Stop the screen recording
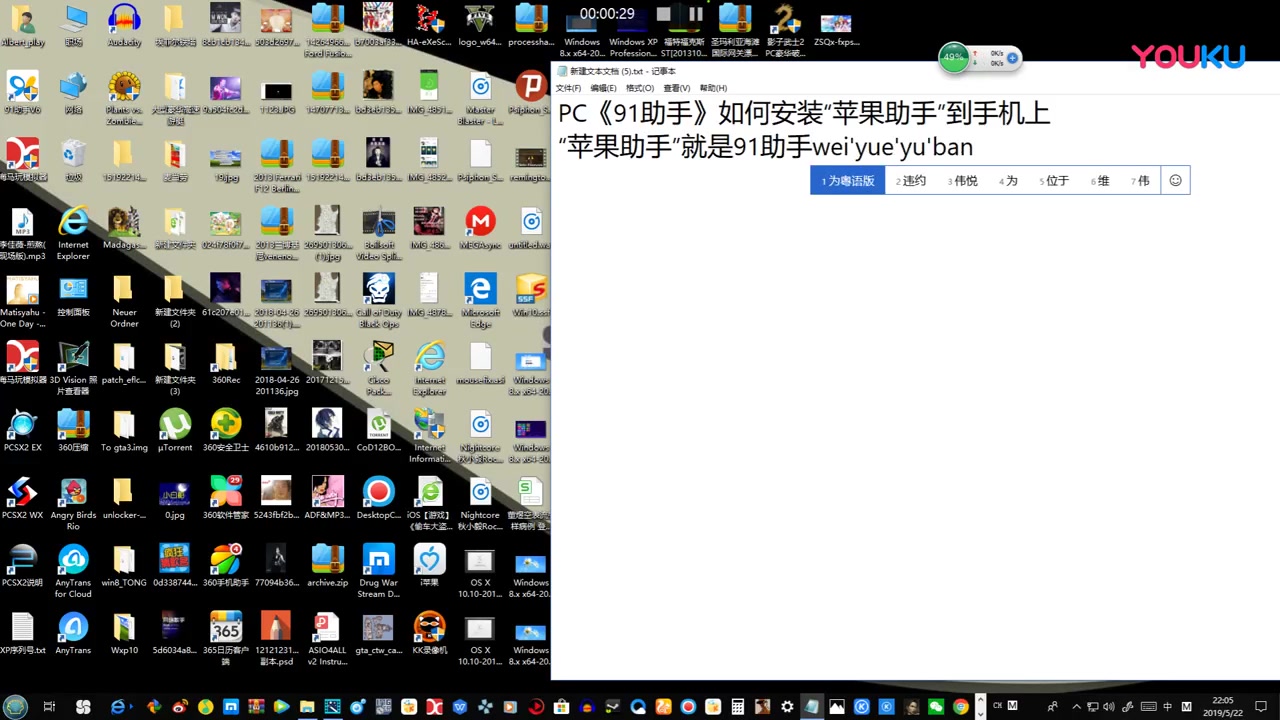 point(664,14)
